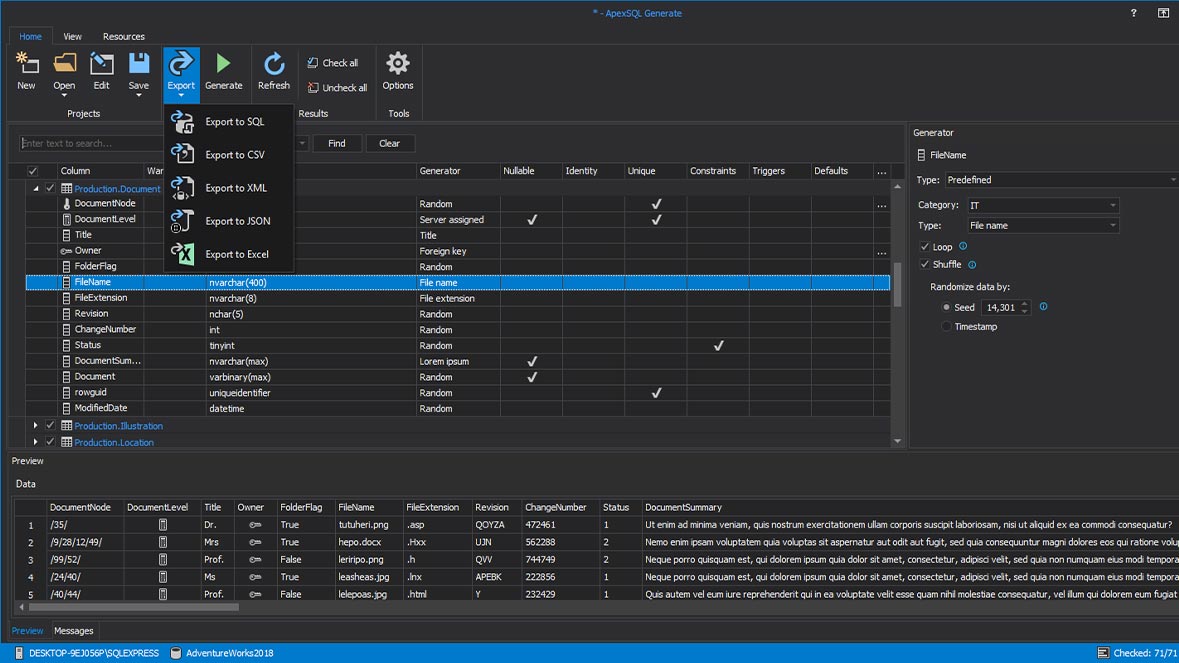Click the AdventureWorks2018 database icon
The image size is (1179, 663).
tap(176, 652)
